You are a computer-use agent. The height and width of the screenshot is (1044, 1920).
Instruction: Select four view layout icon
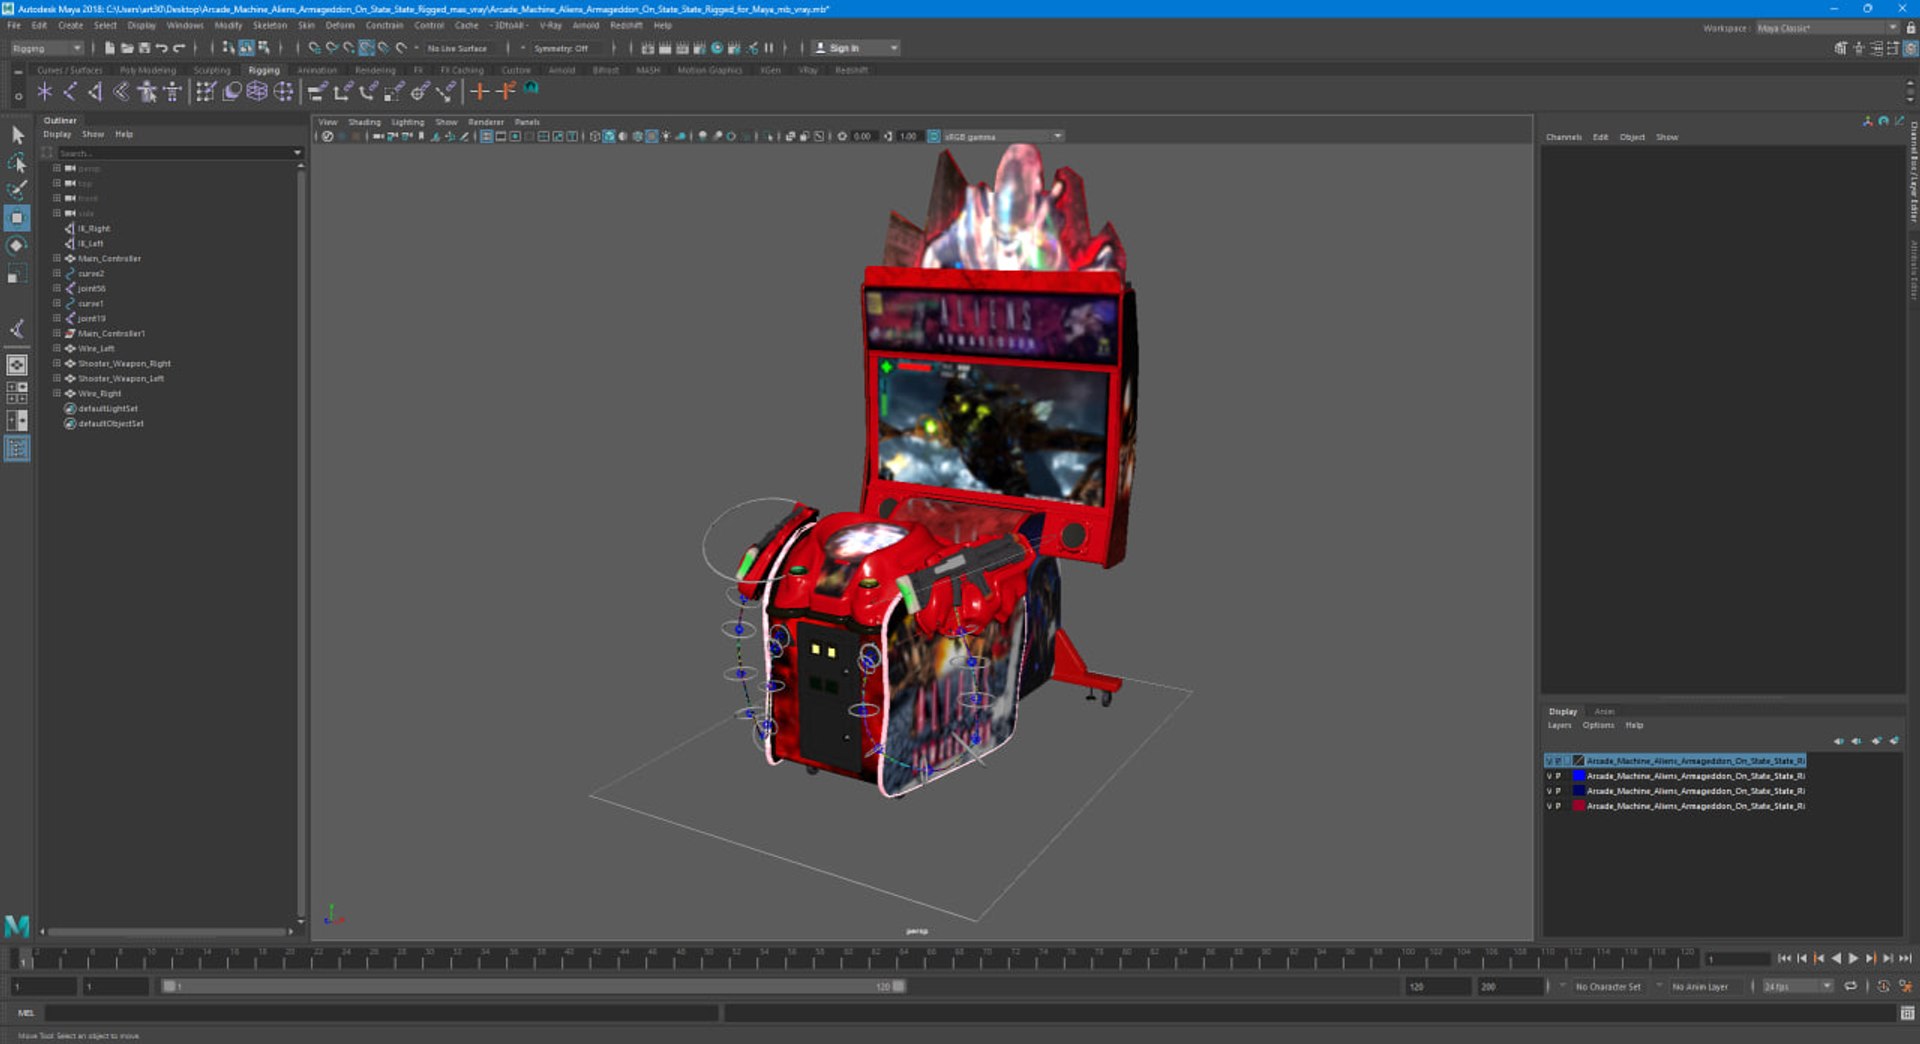(17, 393)
